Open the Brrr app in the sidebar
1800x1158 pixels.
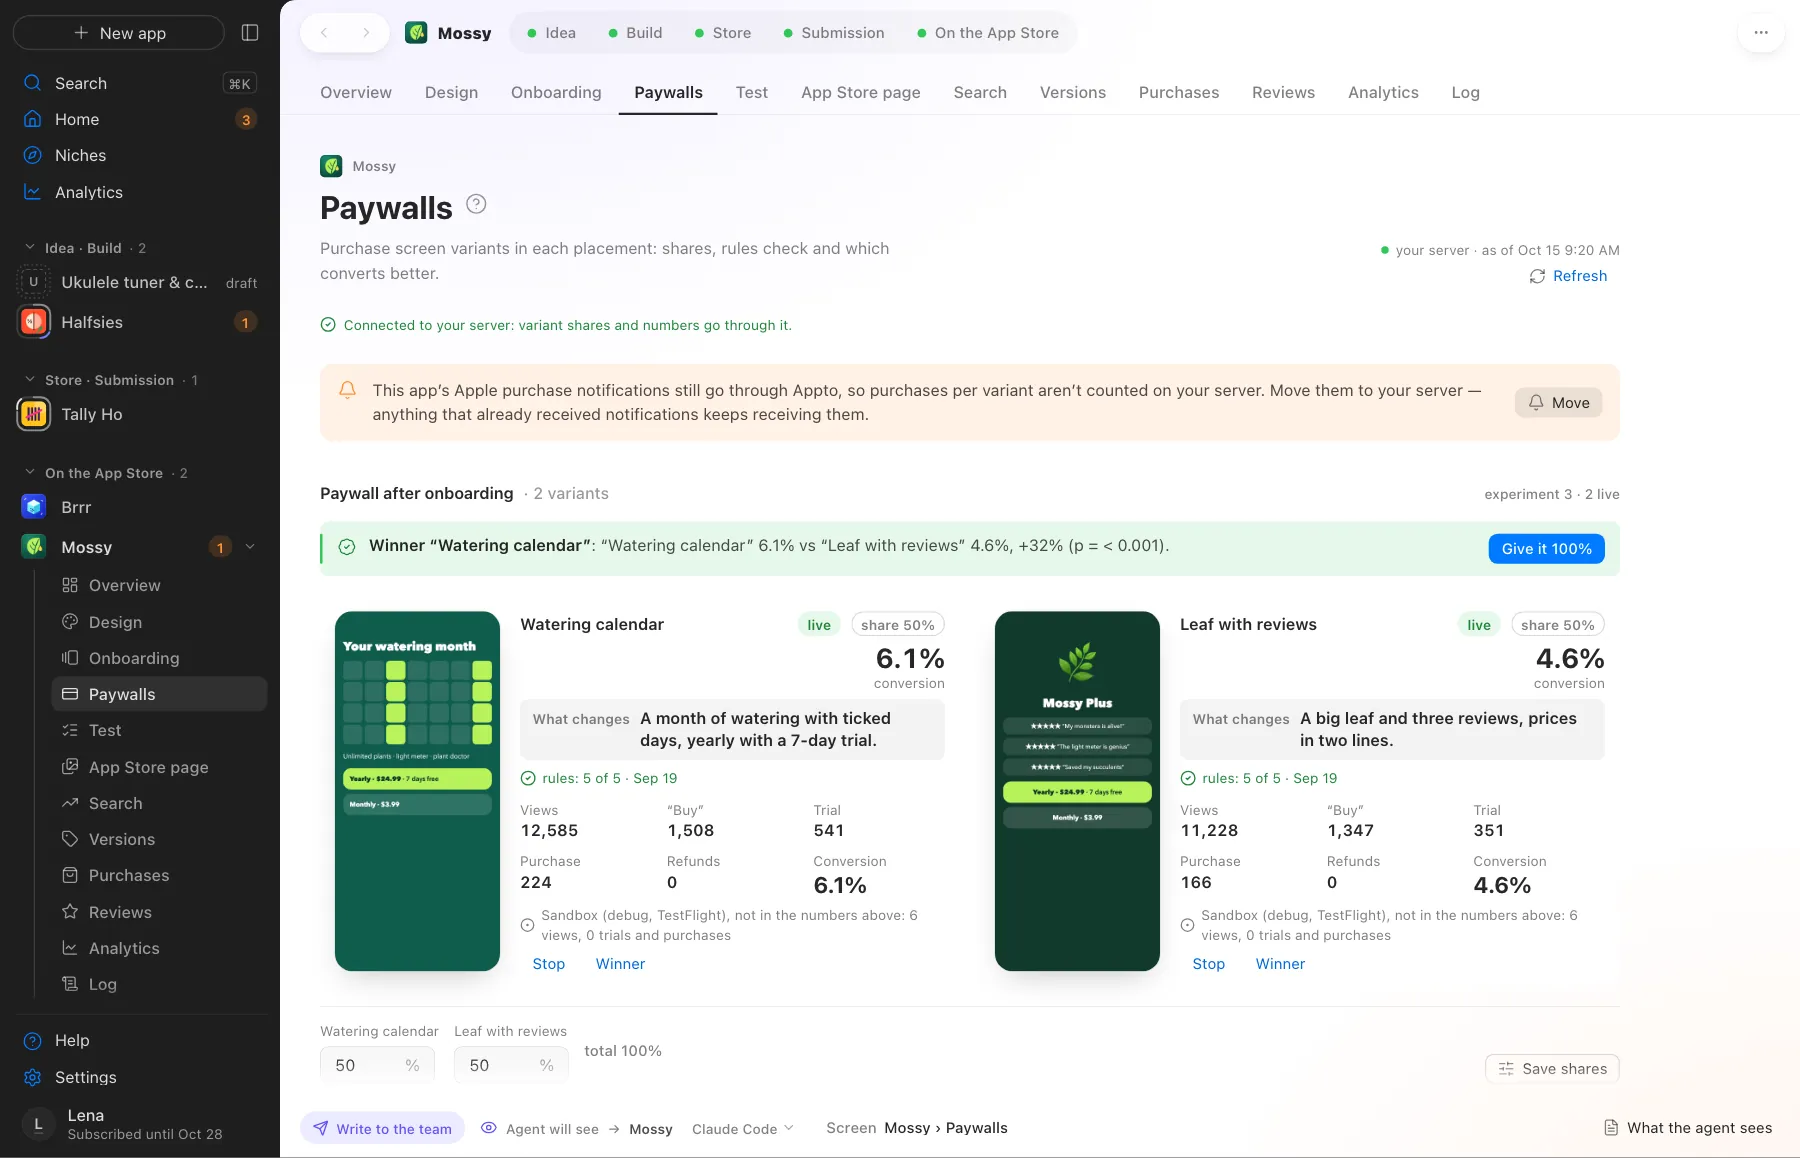140,507
